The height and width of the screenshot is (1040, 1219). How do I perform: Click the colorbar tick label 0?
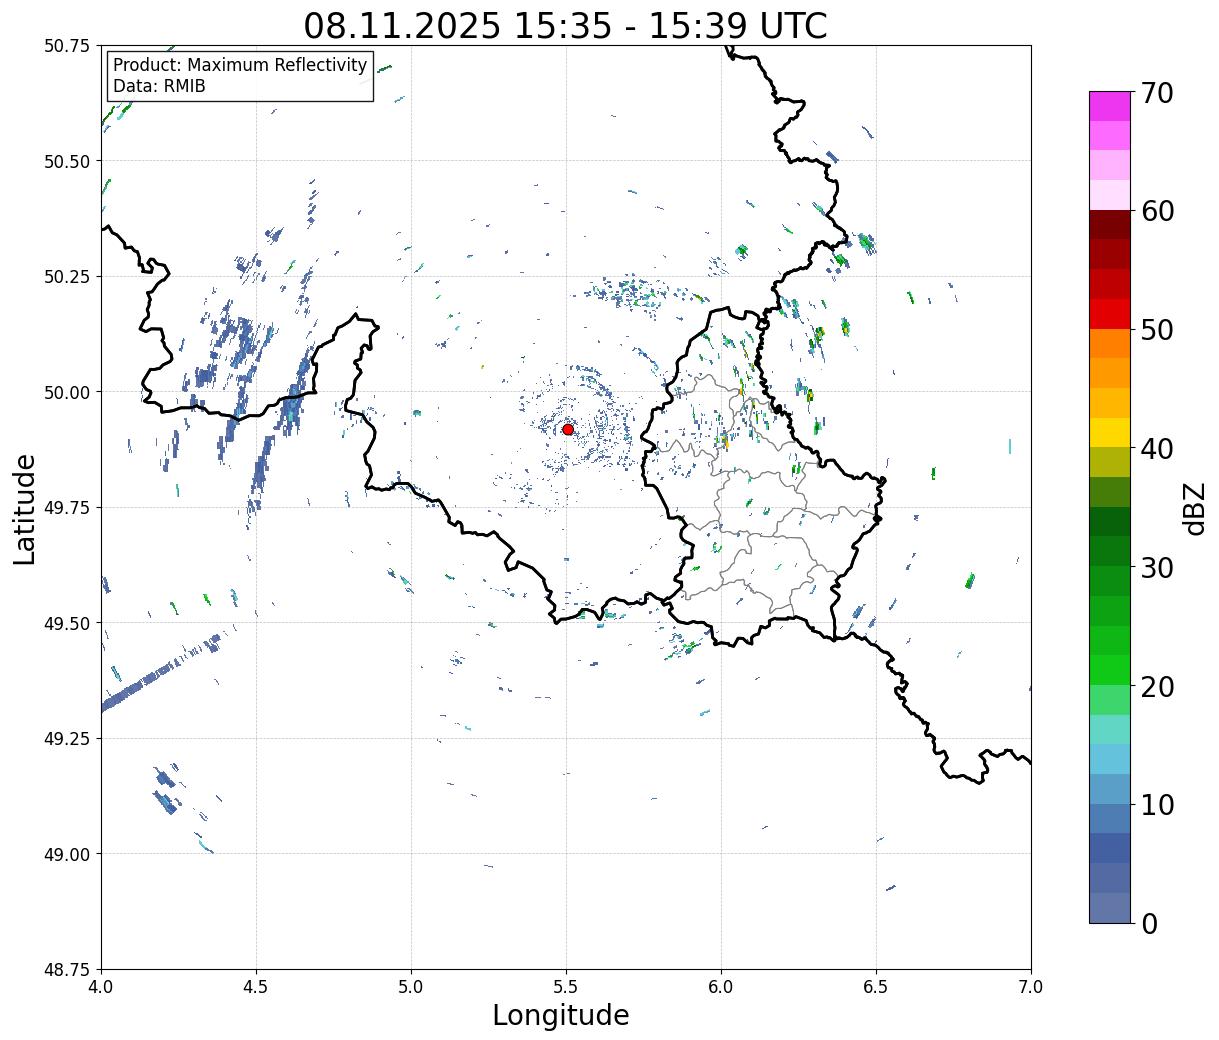click(1149, 923)
